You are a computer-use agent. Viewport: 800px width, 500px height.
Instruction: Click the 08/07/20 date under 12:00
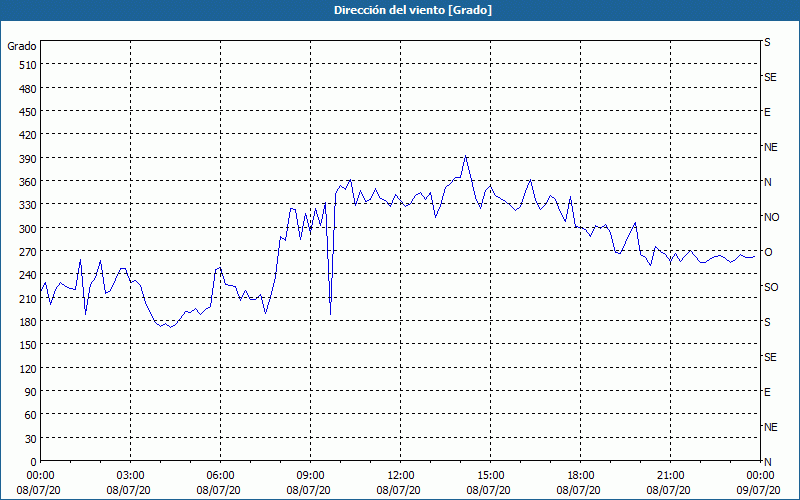point(399,490)
